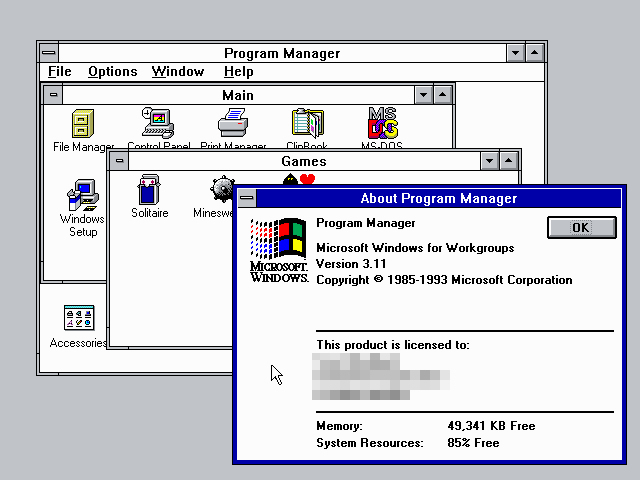Click the Hearts game icon

pyautogui.click(x=298, y=179)
